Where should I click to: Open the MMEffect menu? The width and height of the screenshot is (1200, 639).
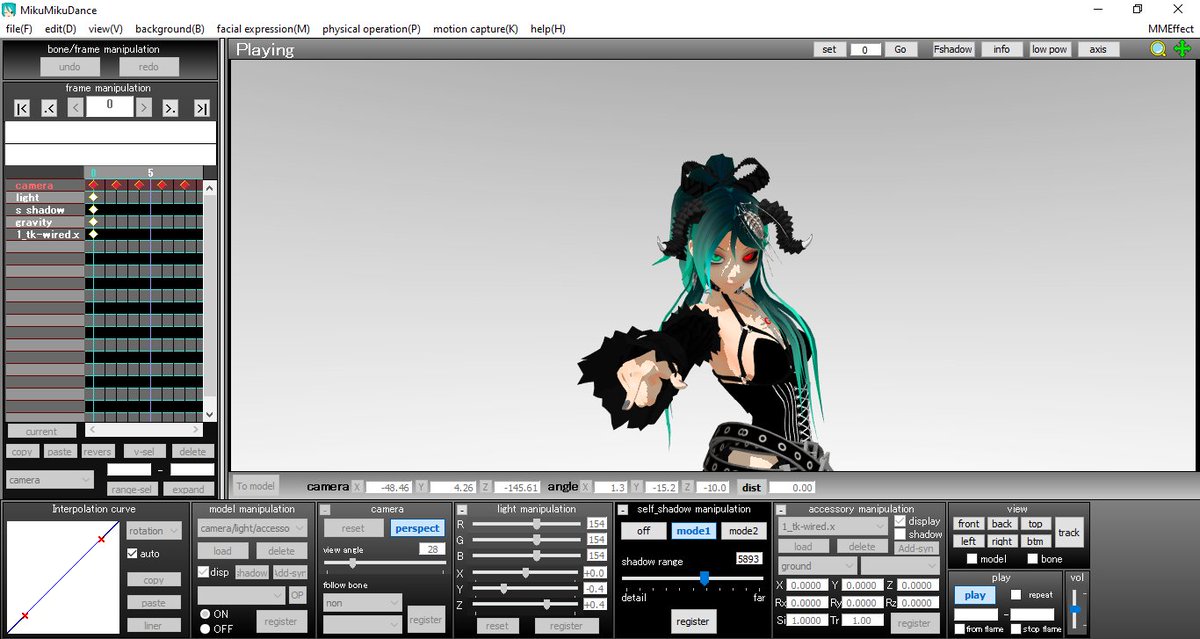pyautogui.click(x=1172, y=29)
